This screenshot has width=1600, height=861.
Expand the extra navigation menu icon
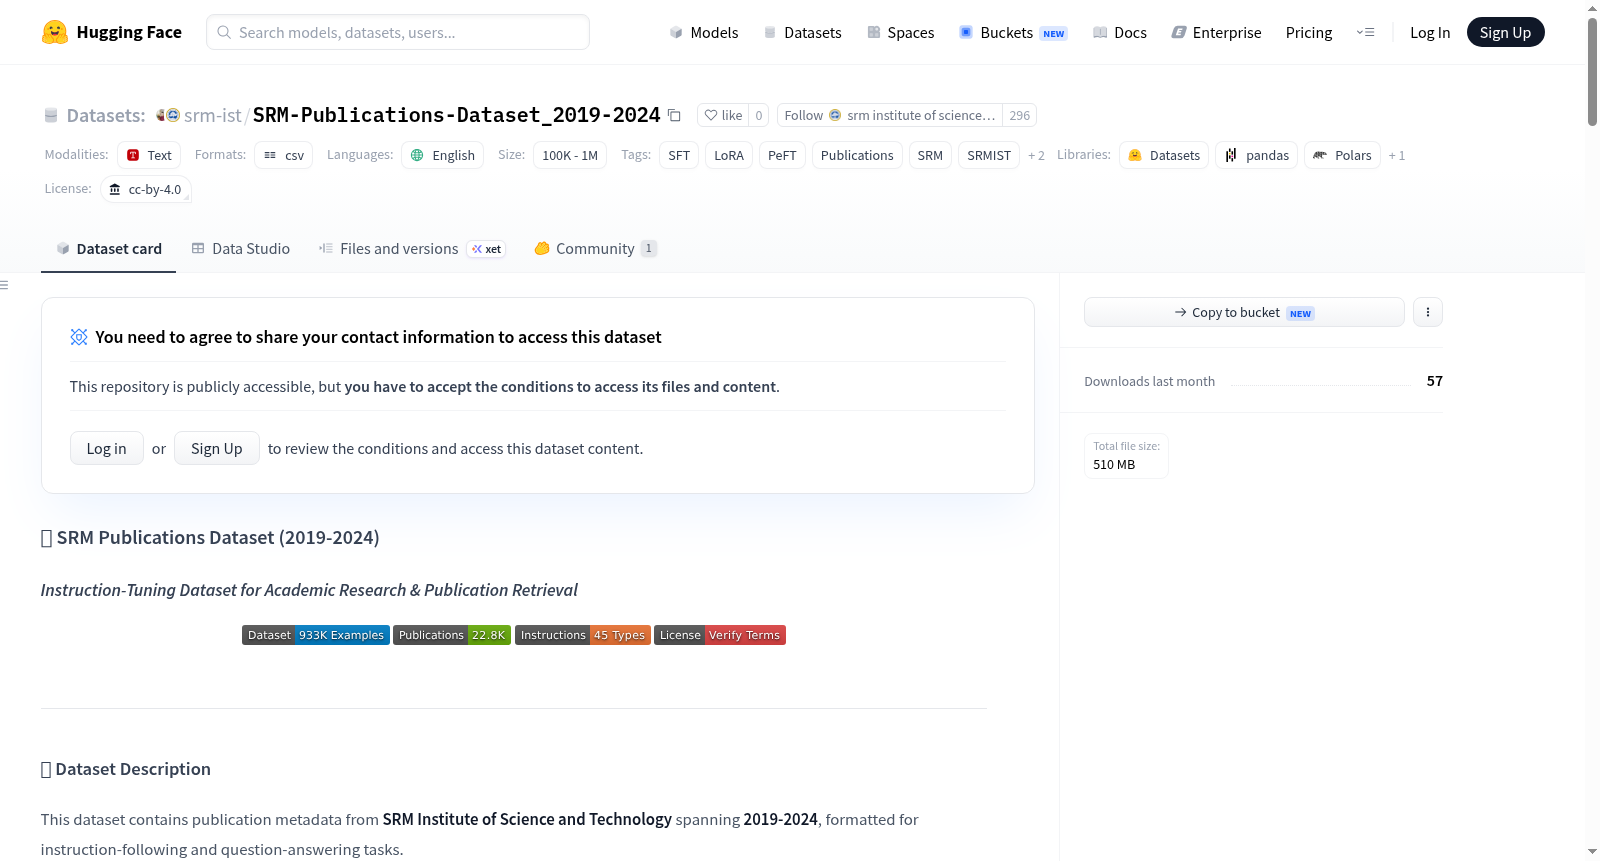click(1365, 32)
